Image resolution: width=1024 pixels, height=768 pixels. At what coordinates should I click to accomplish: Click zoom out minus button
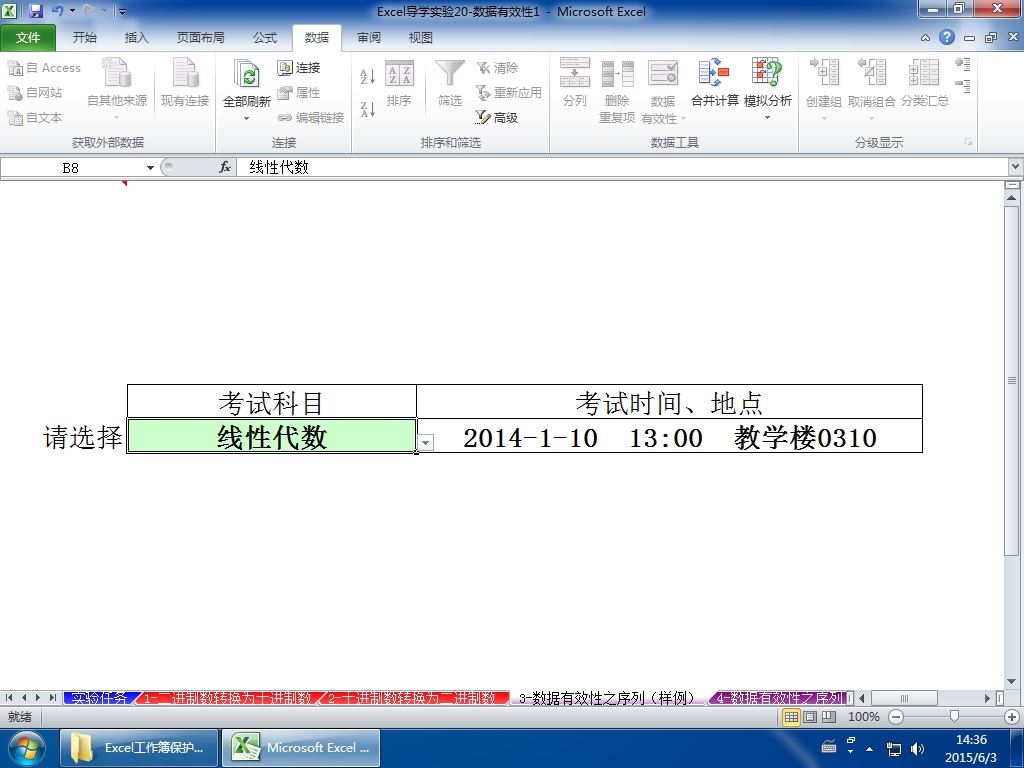(896, 717)
